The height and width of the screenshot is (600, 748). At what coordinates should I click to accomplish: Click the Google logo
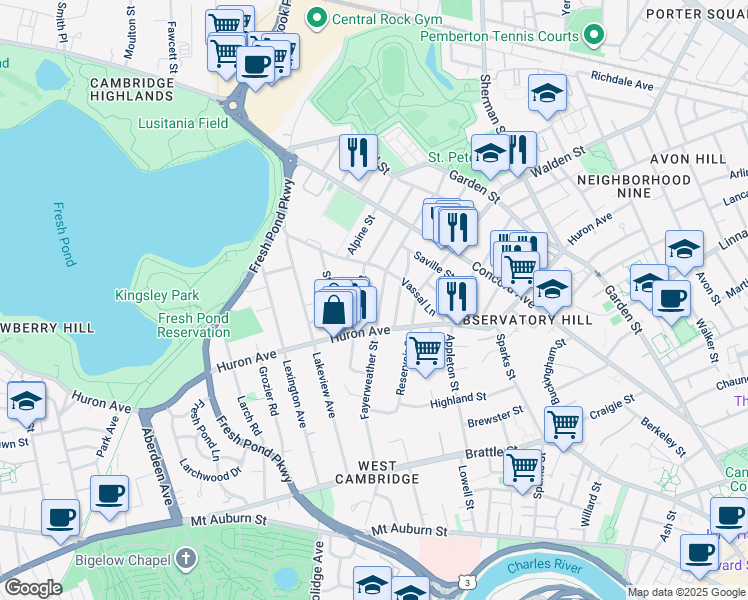[x=34, y=588]
